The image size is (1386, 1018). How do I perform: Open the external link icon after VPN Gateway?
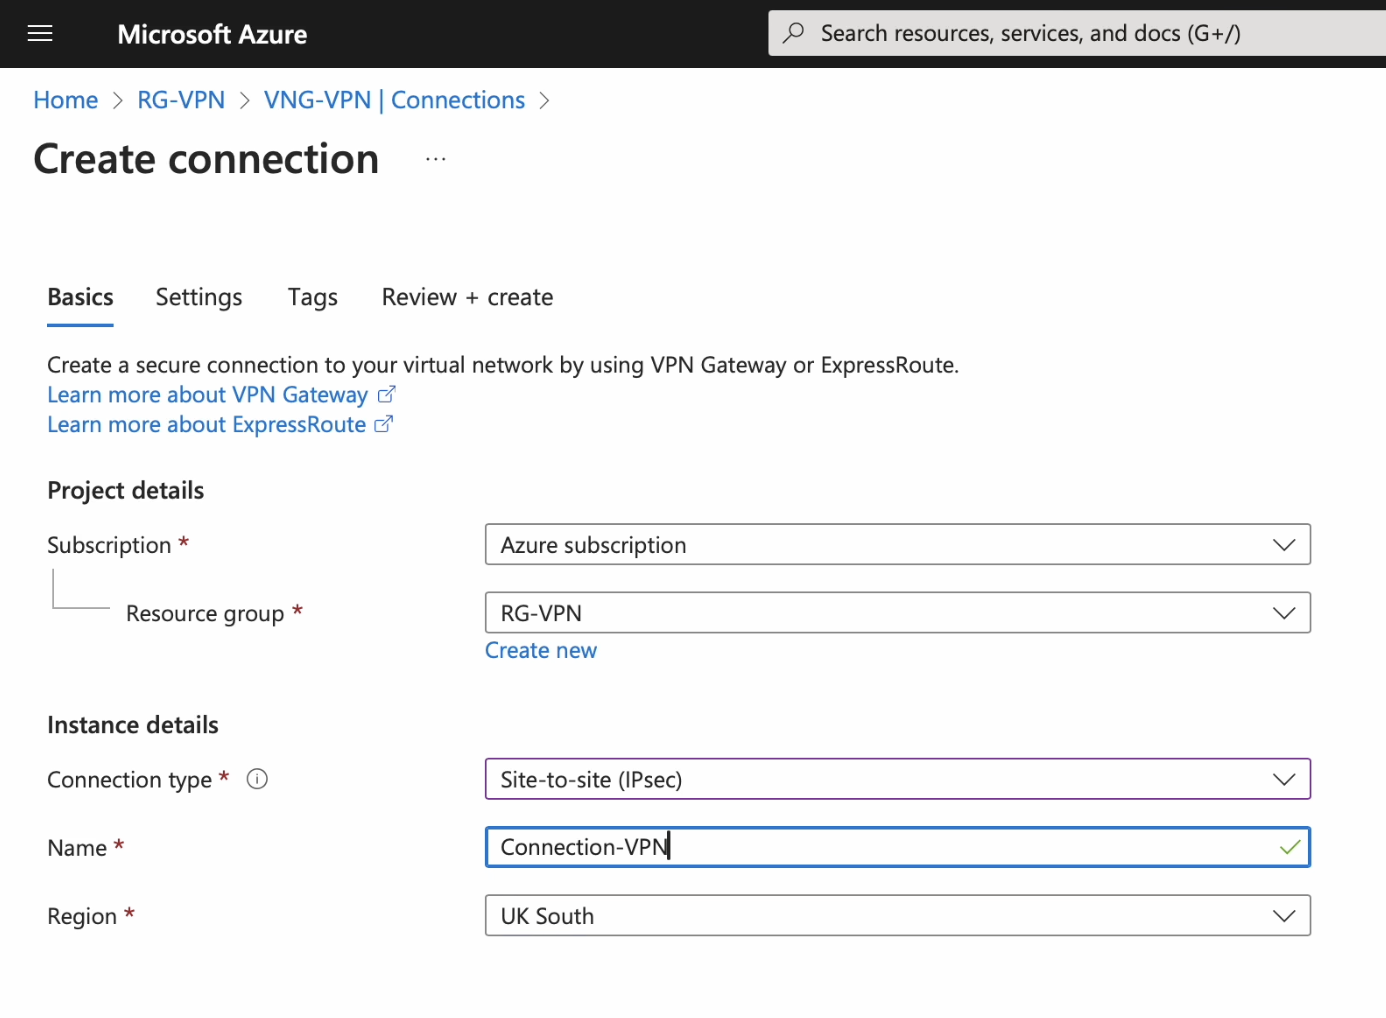[x=386, y=394]
